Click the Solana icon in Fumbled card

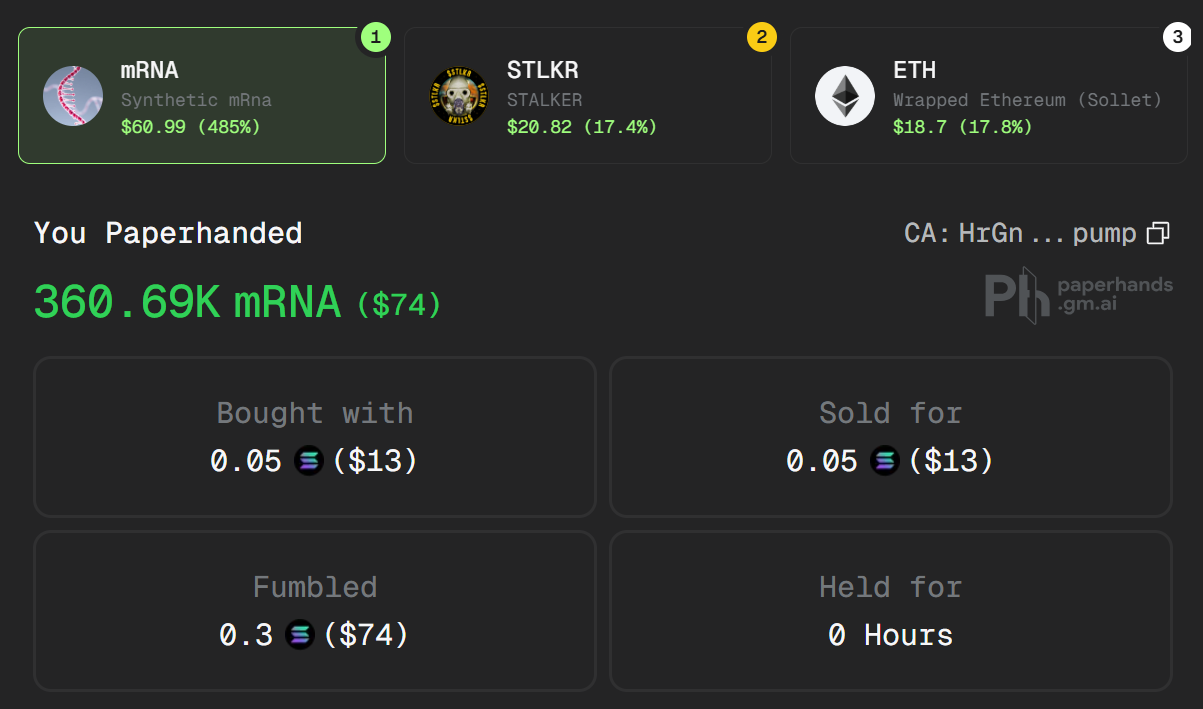click(x=299, y=635)
